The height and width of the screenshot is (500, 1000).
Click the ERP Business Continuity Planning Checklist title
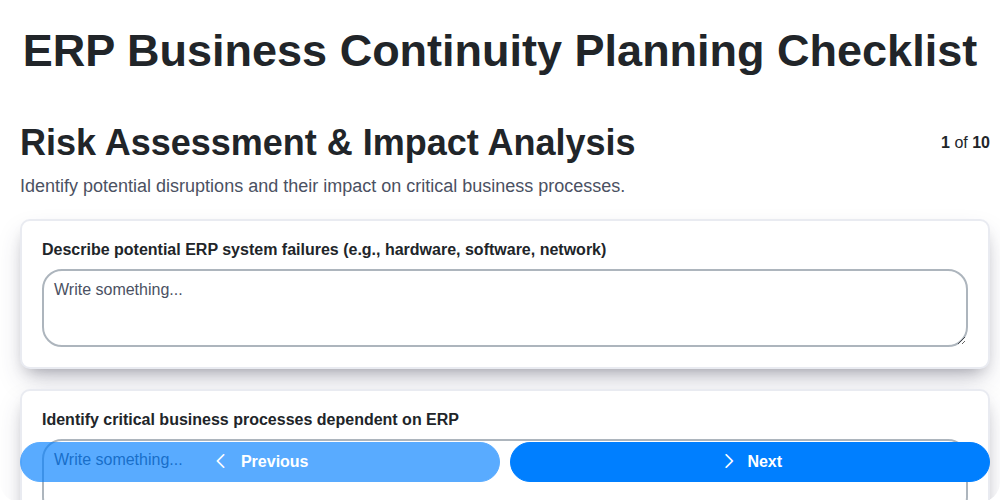[x=500, y=51]
